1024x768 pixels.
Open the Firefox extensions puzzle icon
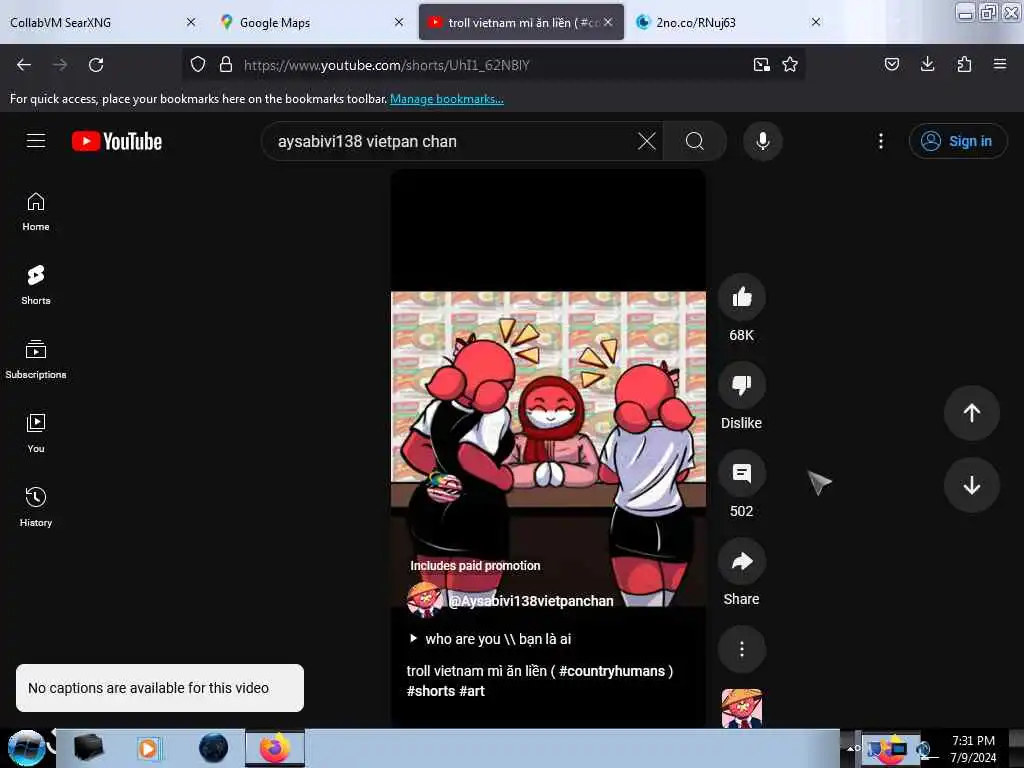pyautogui.click(x=964, y=65)
